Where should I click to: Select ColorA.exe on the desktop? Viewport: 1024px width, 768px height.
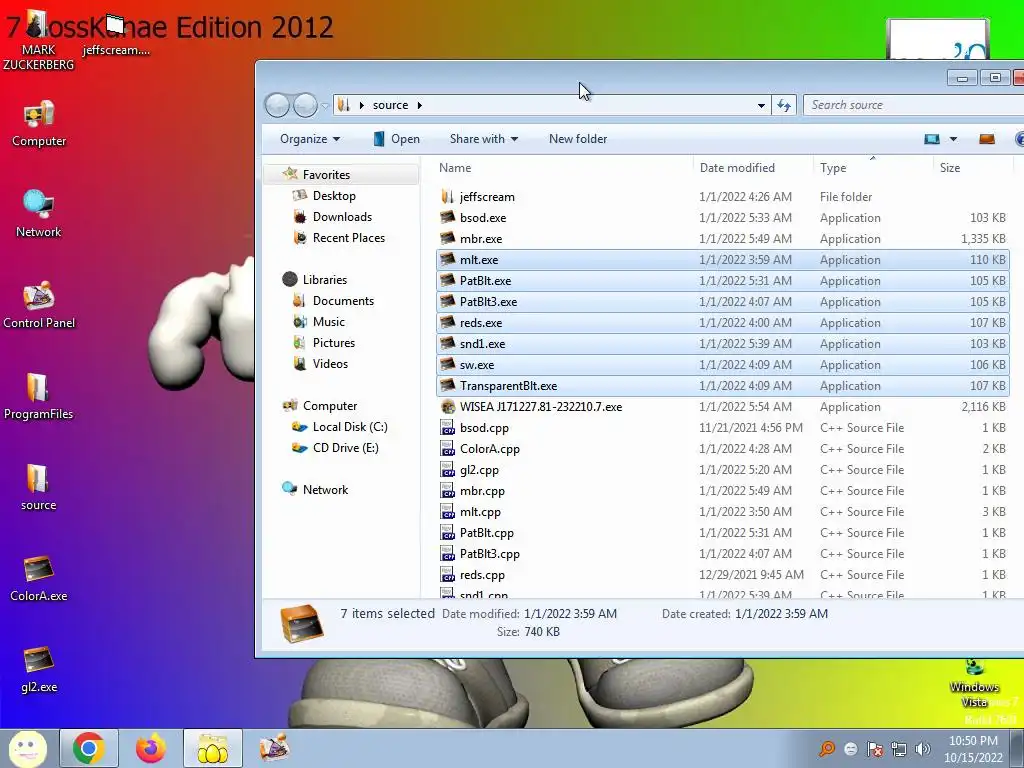coord(39,578)
